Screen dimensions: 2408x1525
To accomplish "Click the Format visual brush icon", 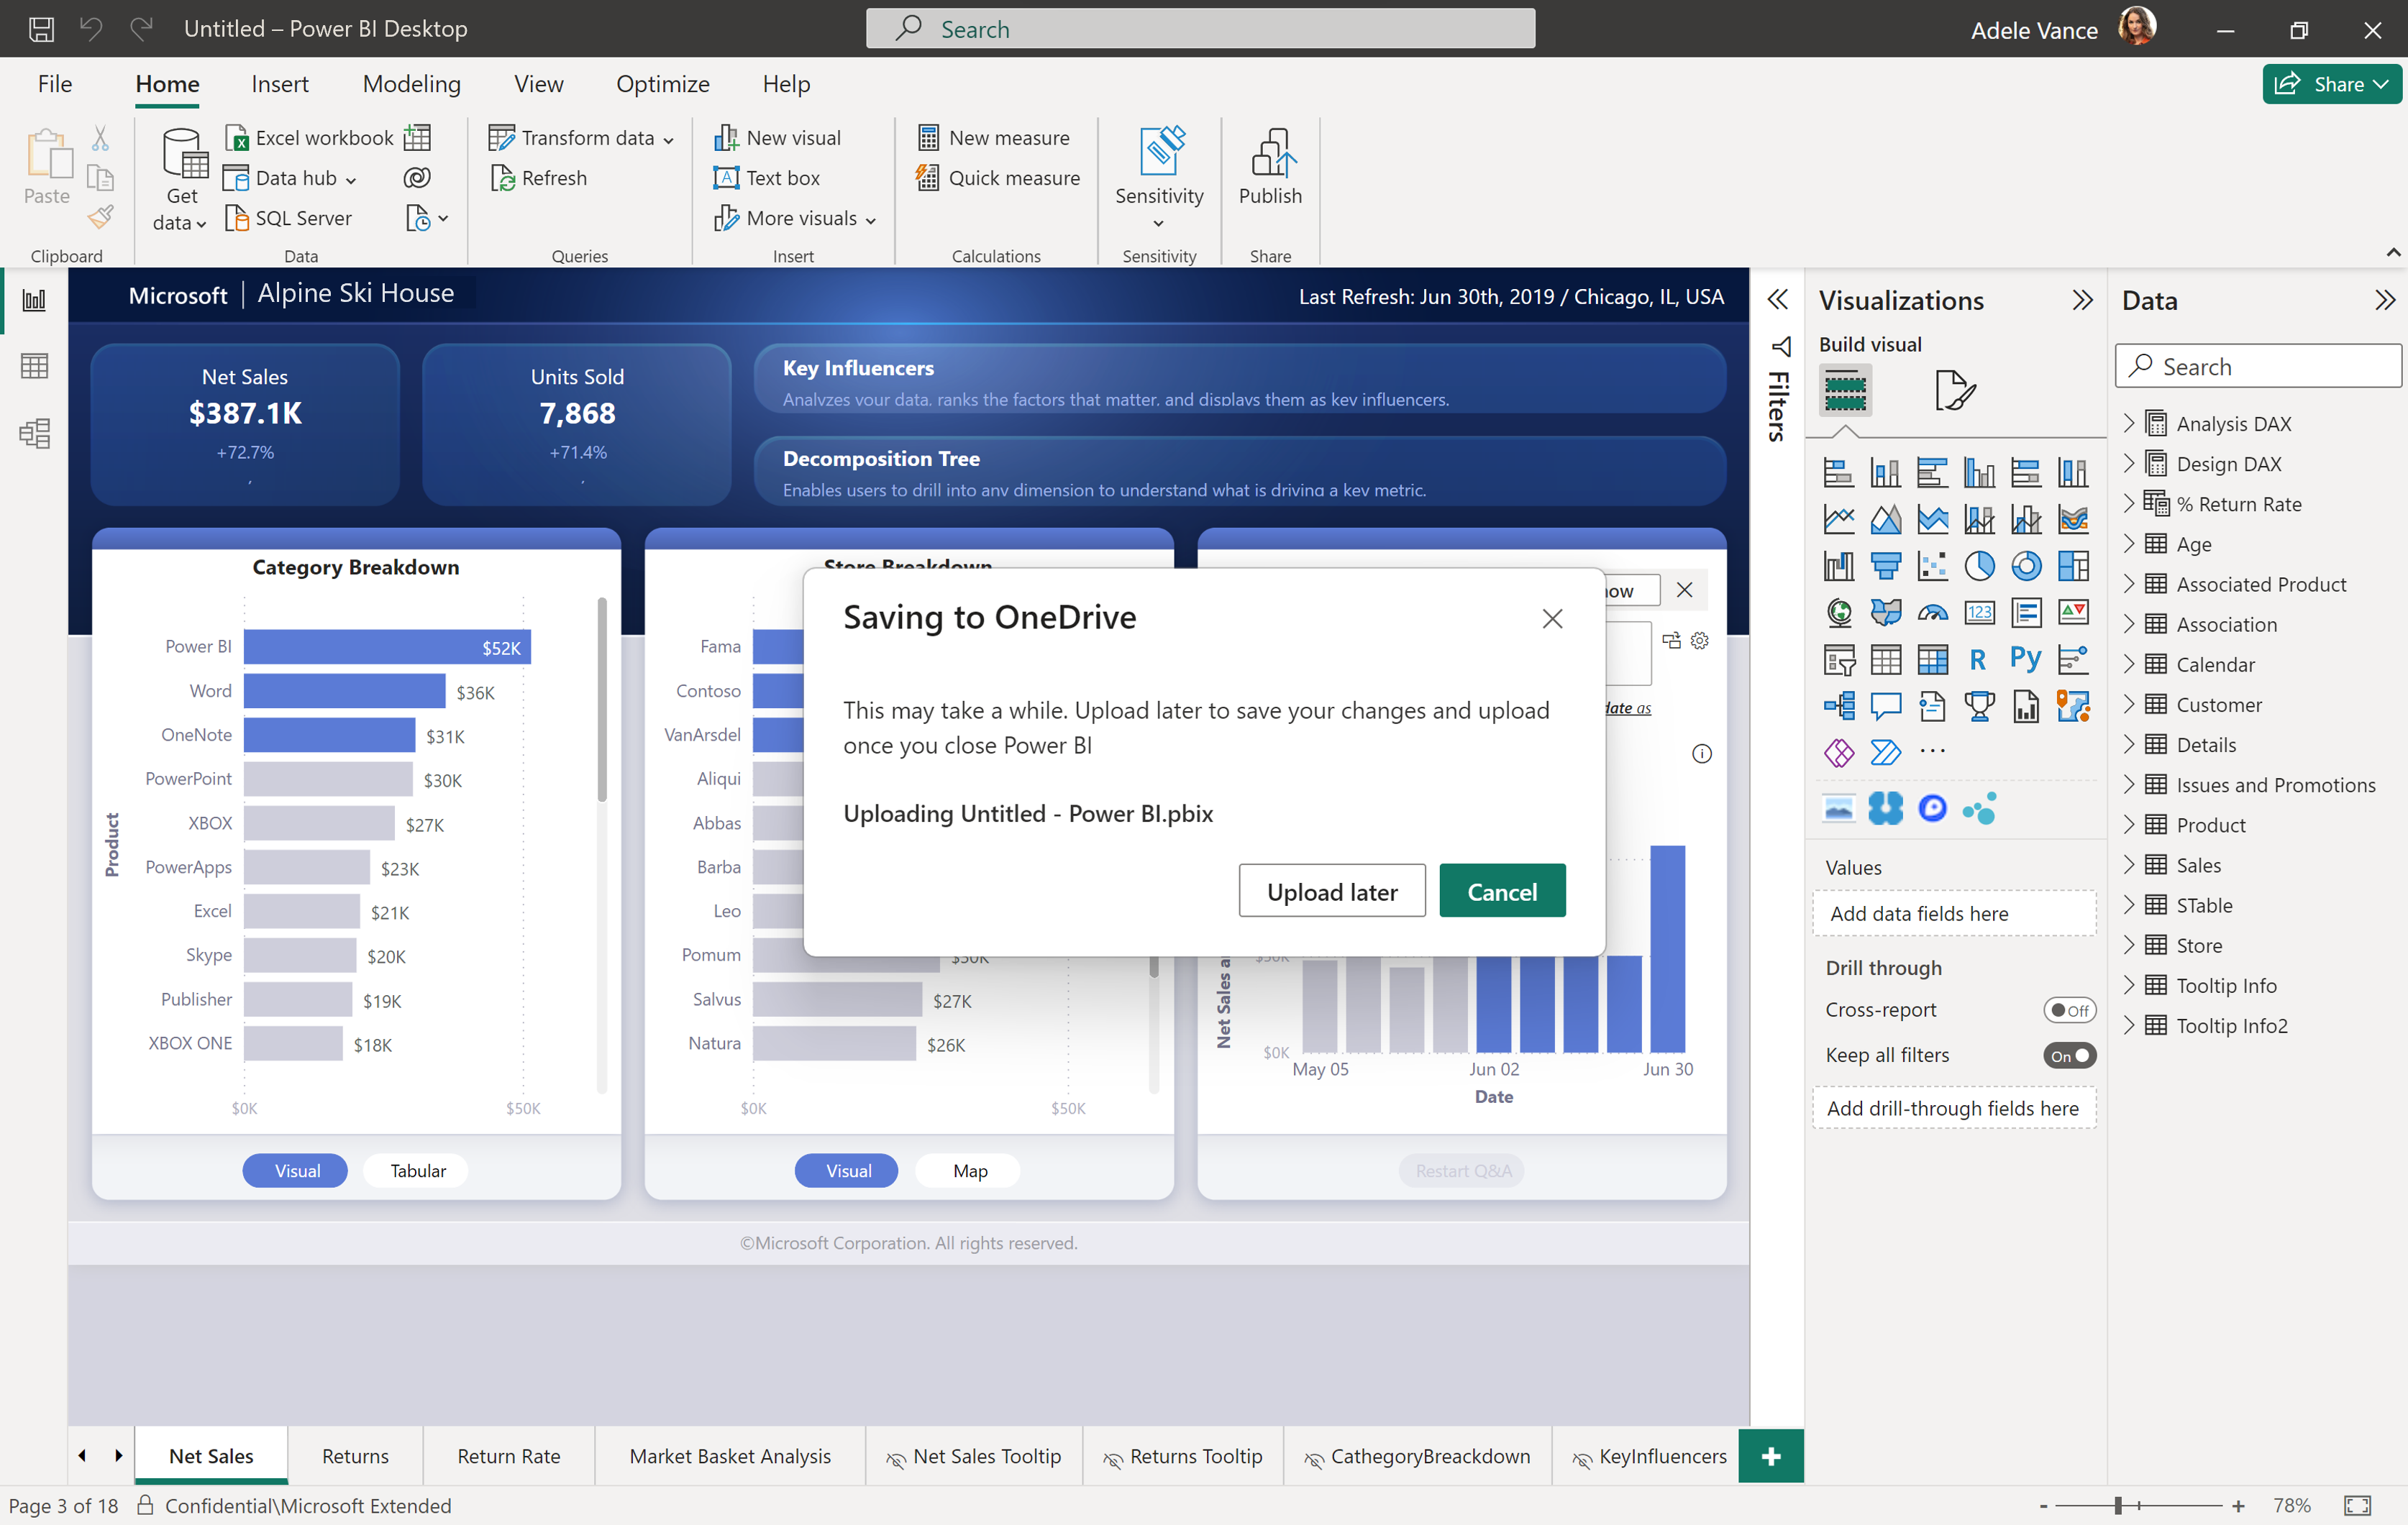I will coord(1954,389).
